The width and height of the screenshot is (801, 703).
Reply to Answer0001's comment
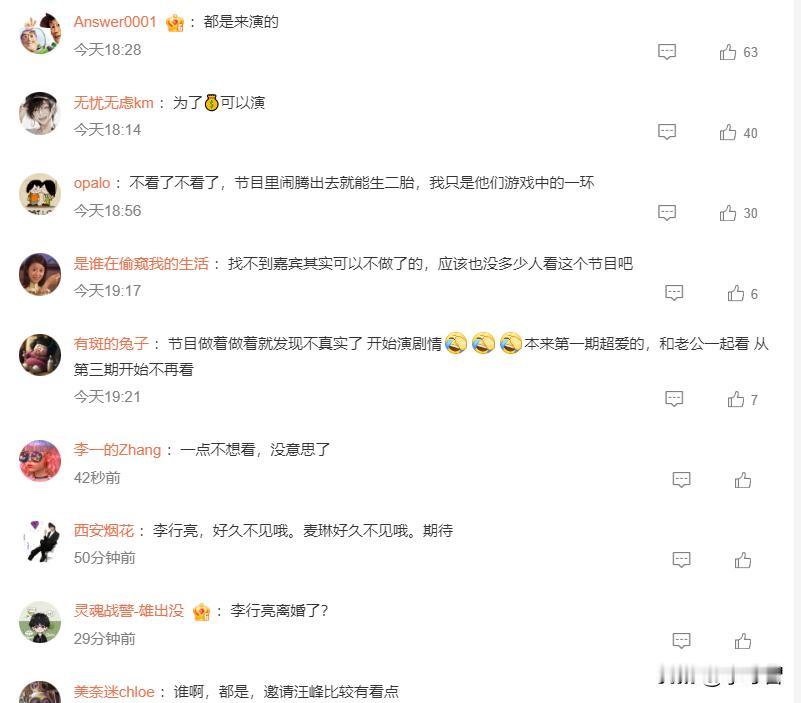(x=667, y=52)
